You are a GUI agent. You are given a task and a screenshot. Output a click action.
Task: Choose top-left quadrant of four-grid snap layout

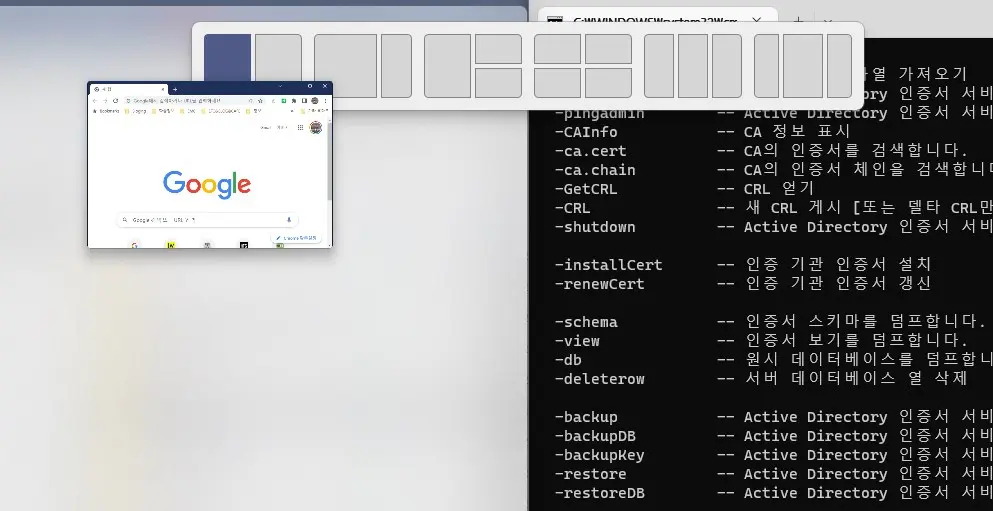tap(557, 49)
